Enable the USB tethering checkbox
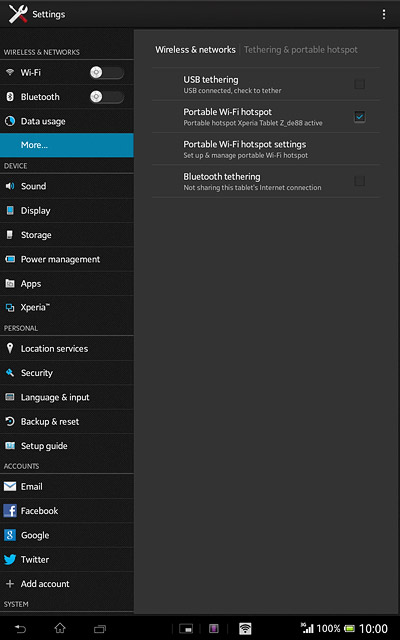This screenshot has width=400, height=640. tap(359, 84)
